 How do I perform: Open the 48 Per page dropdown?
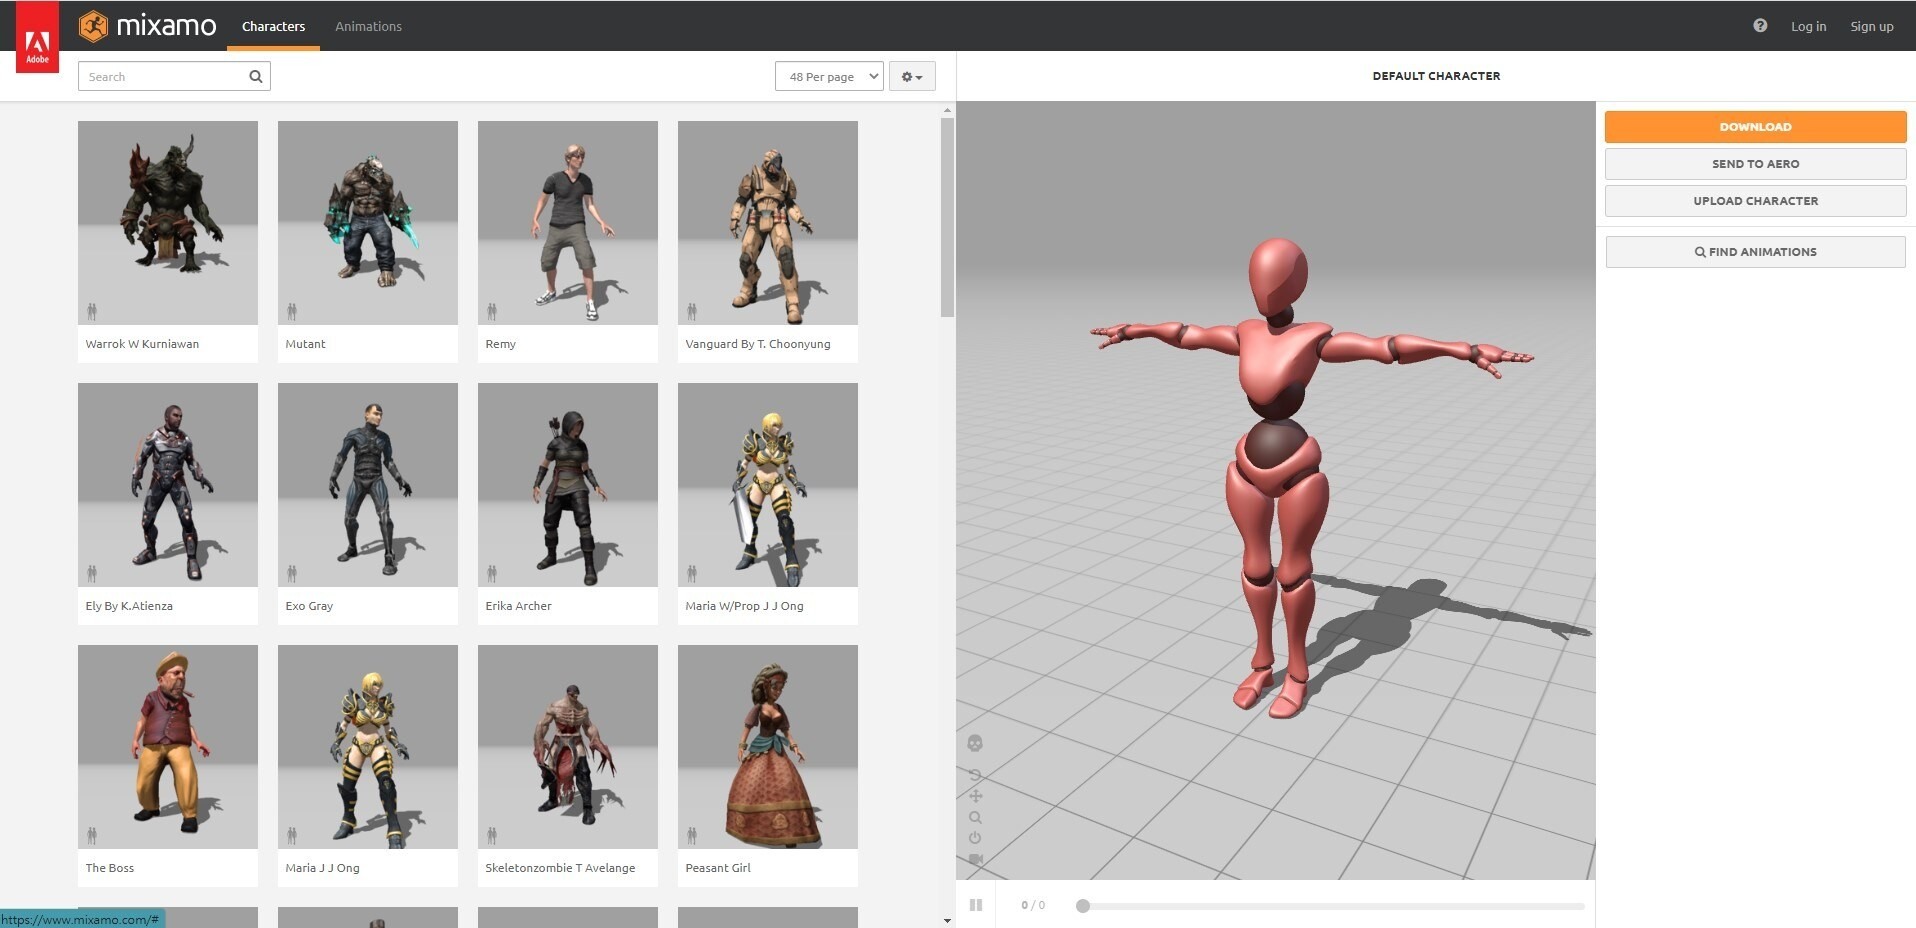[829, 76]
